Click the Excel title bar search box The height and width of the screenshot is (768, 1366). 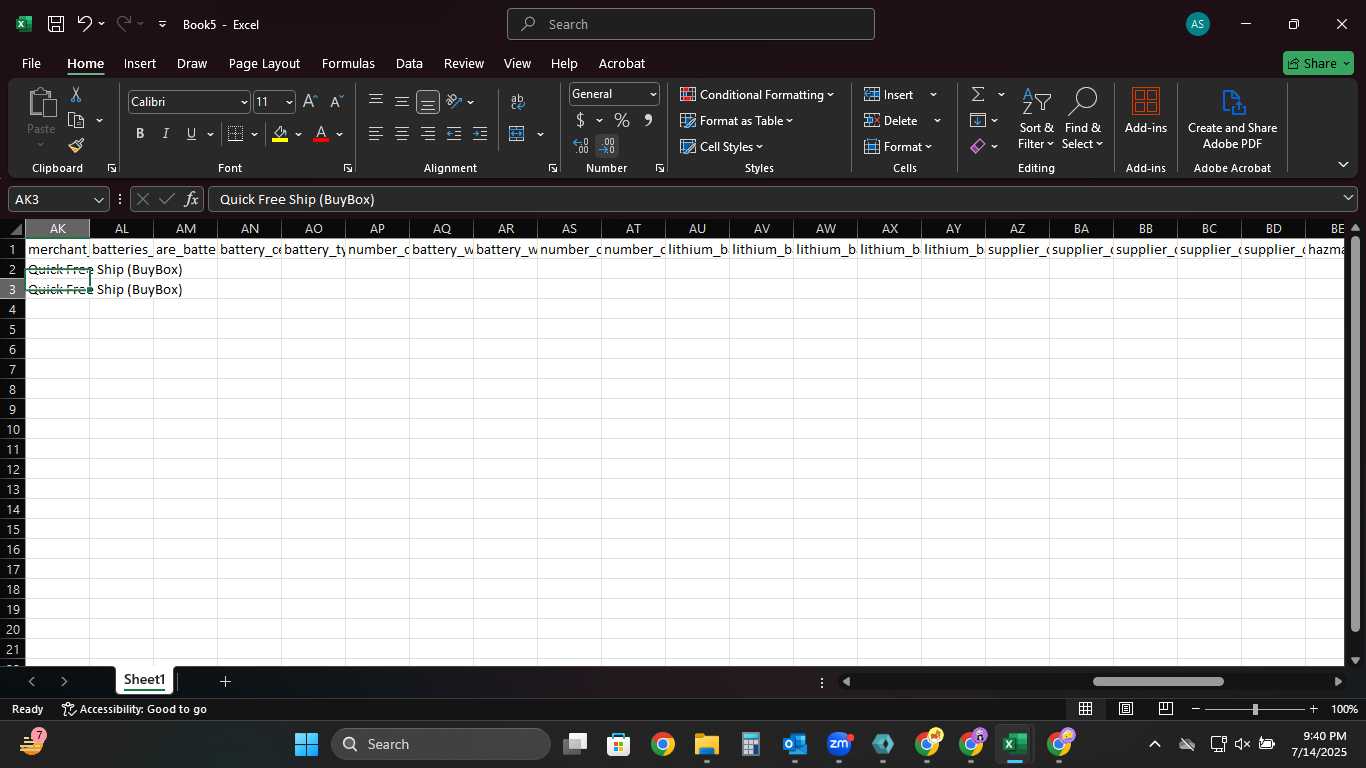(691, 24)
